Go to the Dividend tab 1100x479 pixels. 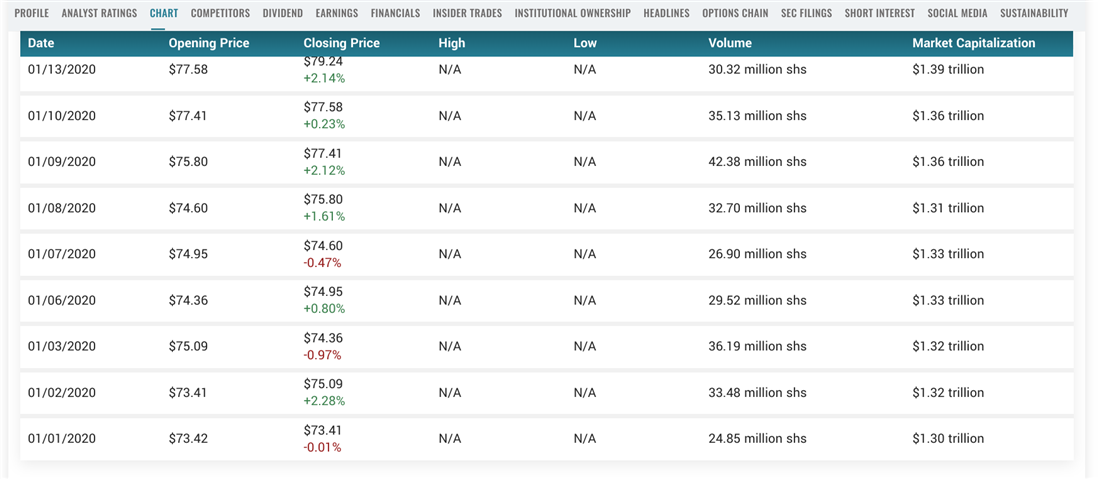click(x=283, y=13)
